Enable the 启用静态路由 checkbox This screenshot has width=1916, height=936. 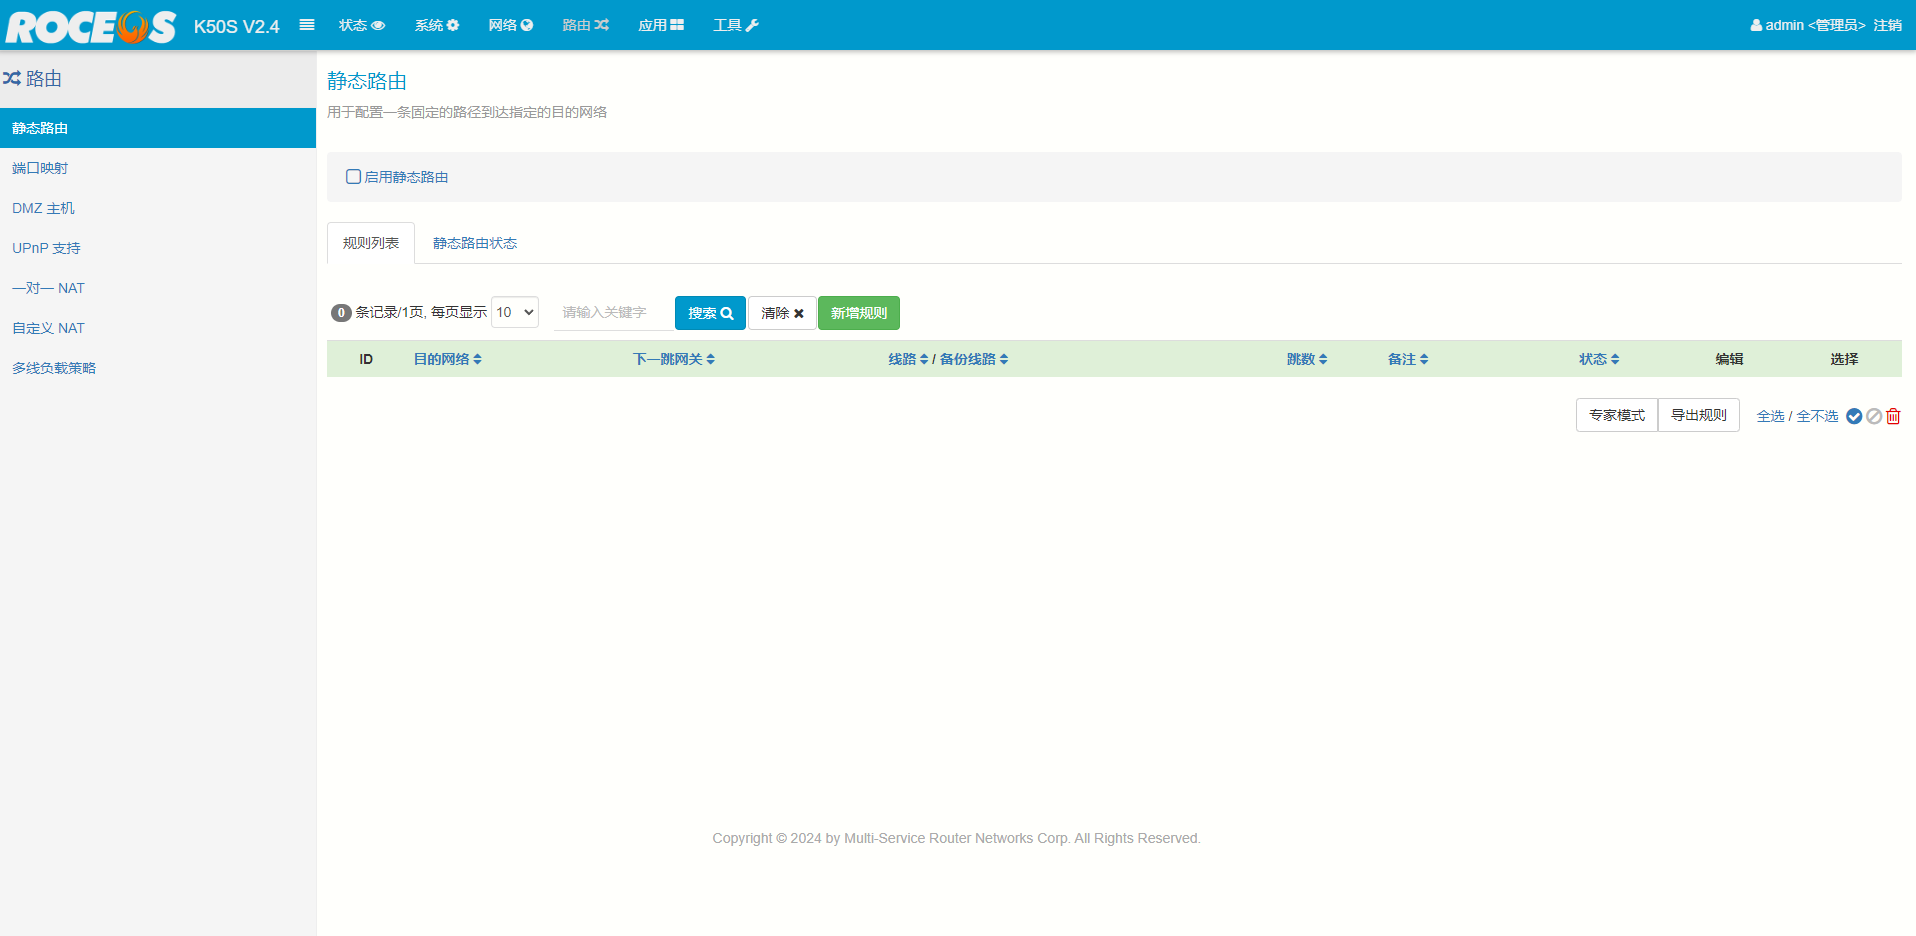pyautogui.click(x=353, y=177)
